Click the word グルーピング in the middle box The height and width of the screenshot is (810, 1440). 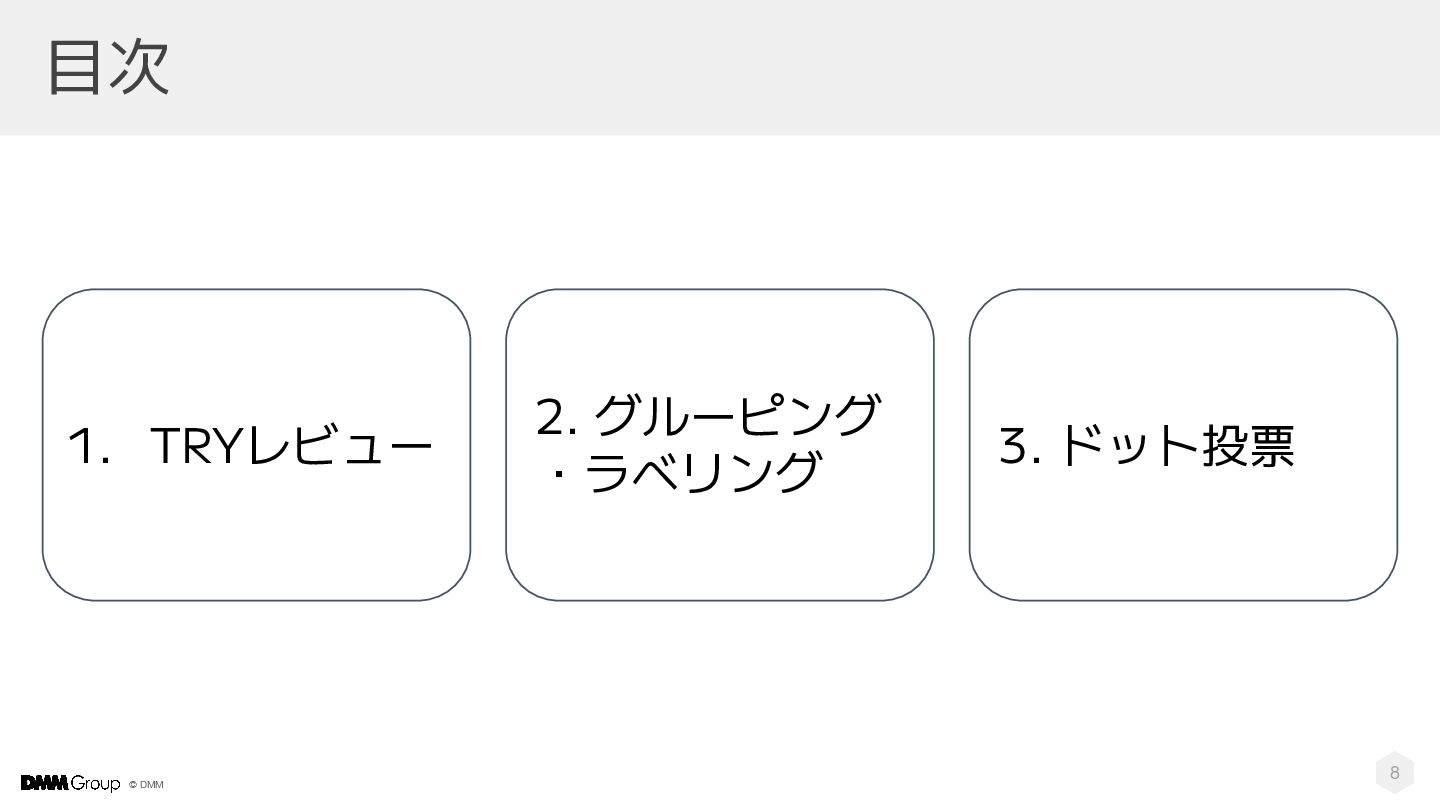[738, 416]
